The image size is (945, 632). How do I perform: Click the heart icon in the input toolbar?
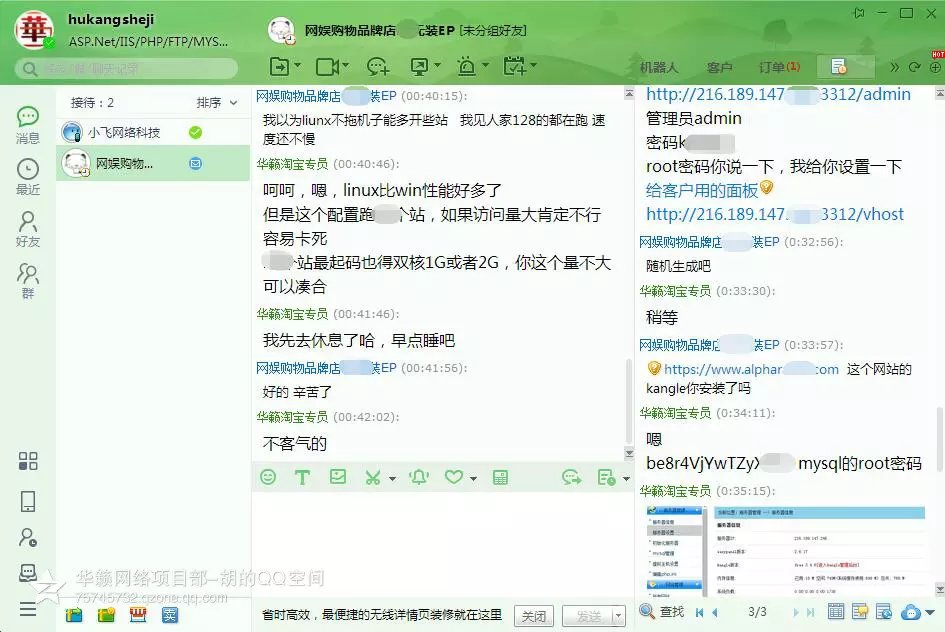tap(454, 477)
